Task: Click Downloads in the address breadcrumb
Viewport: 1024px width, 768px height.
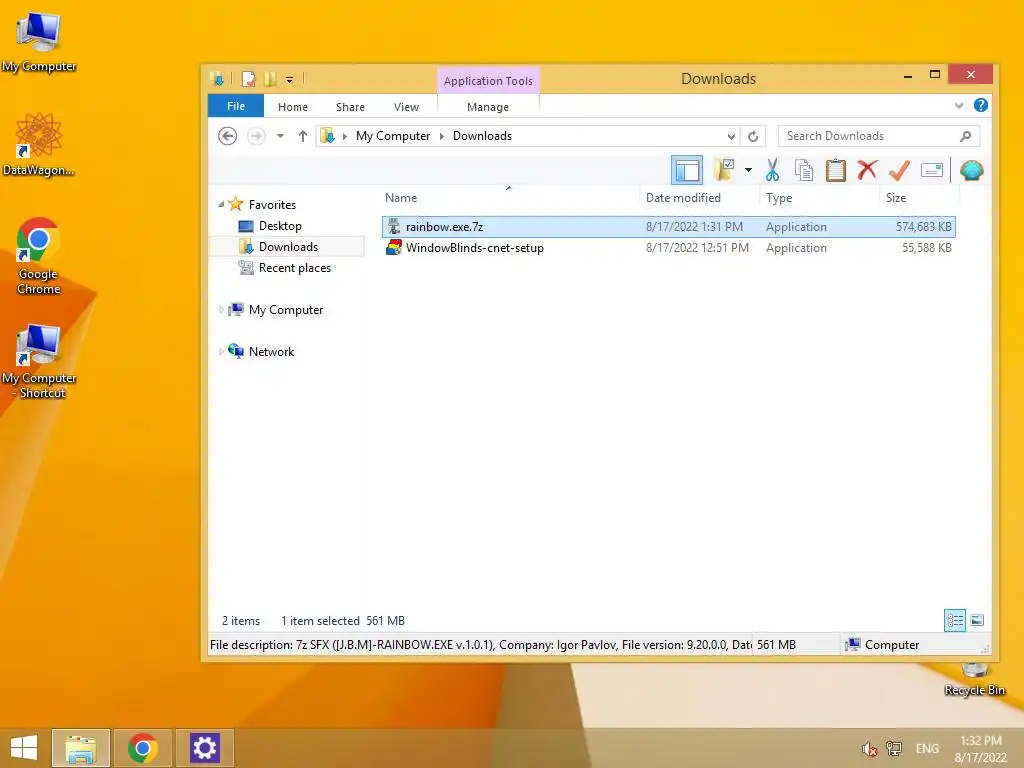Action: point(482,136)
